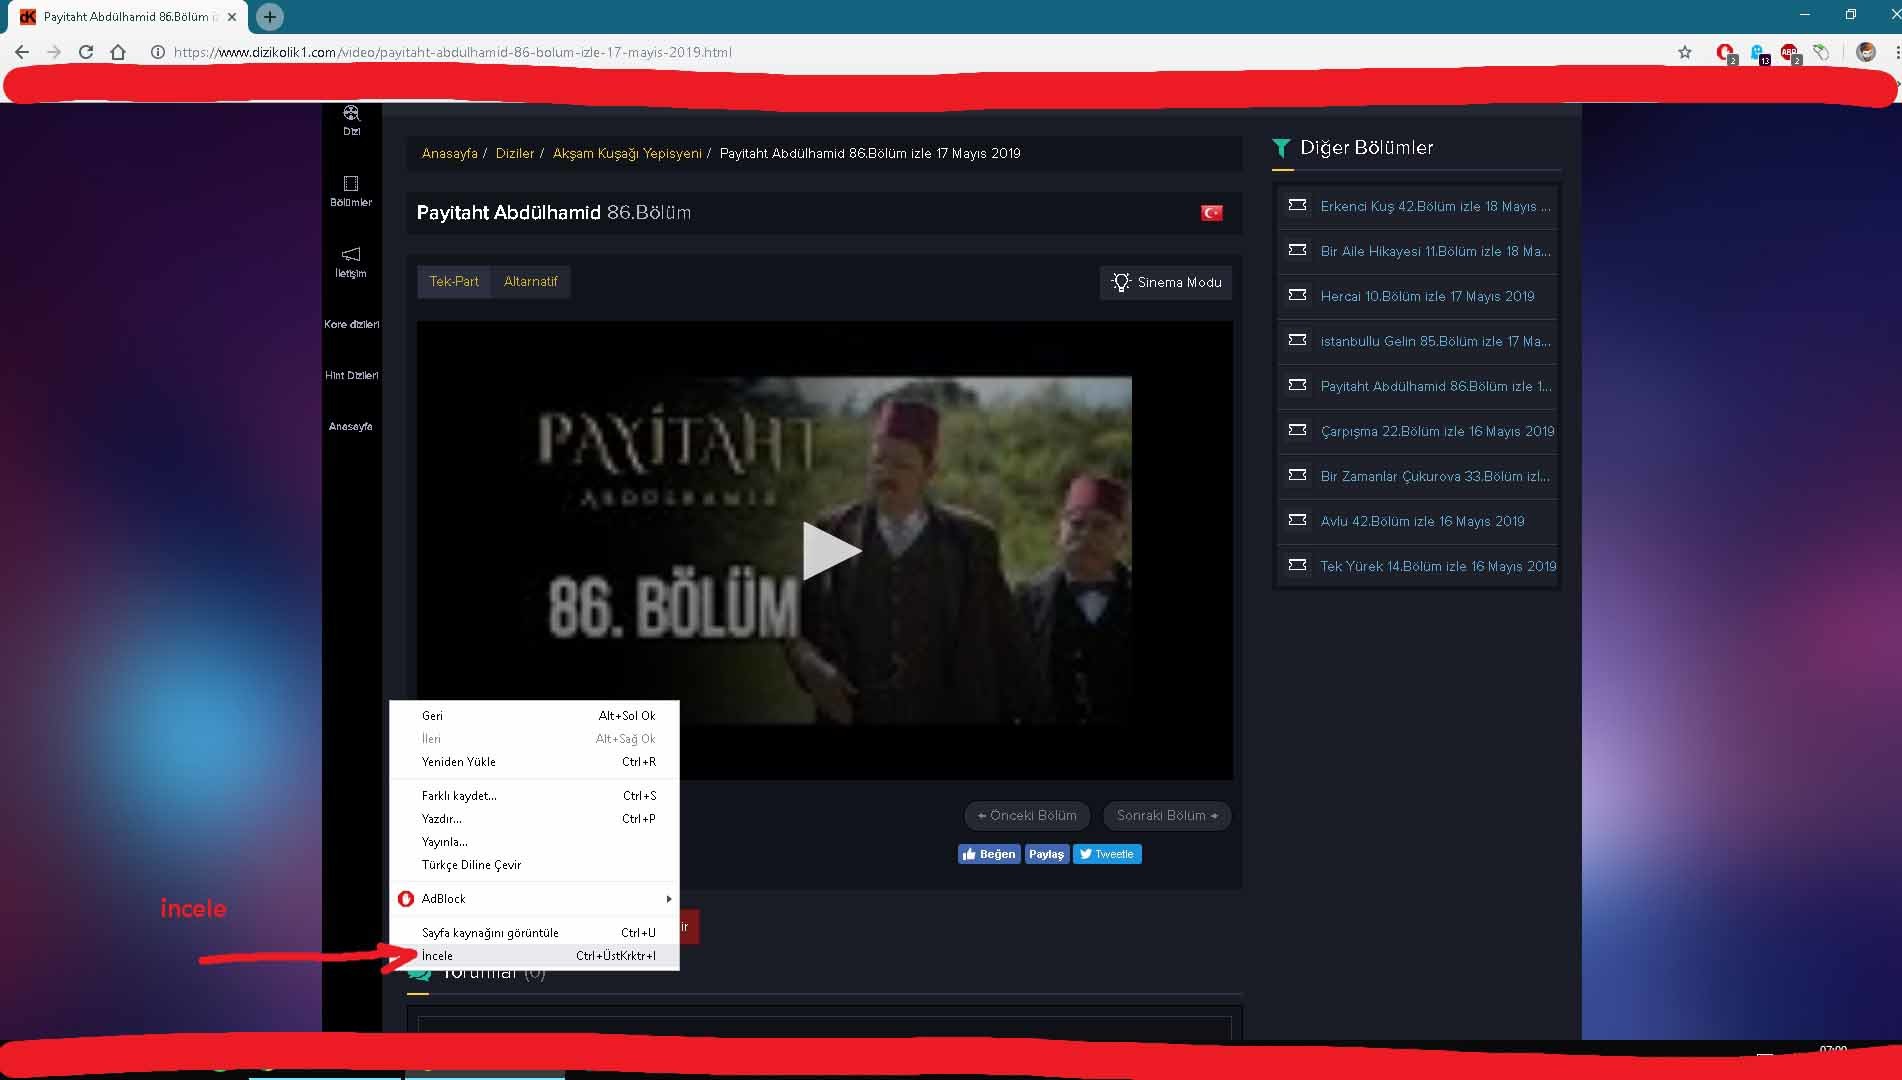Open Hercai 10.Bölüm link
Screen dimensions: 1902x1080
point(1427,296)
